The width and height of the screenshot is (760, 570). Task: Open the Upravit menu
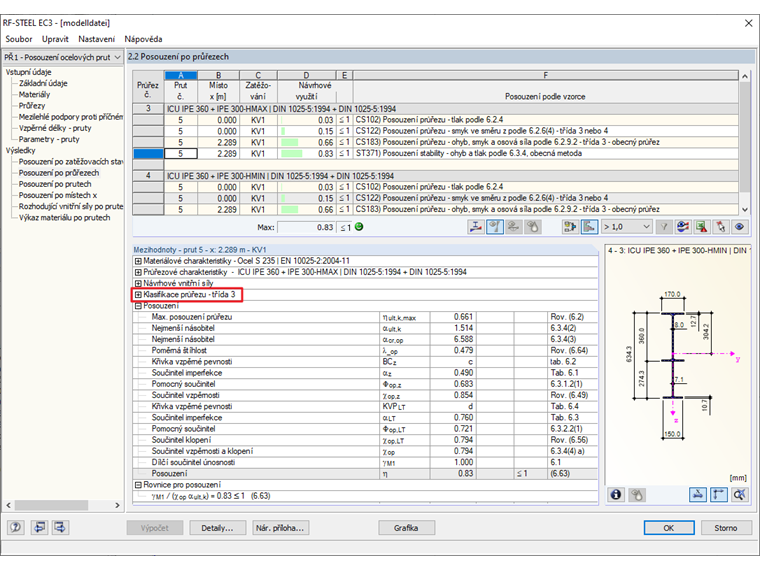pos(55,39)
